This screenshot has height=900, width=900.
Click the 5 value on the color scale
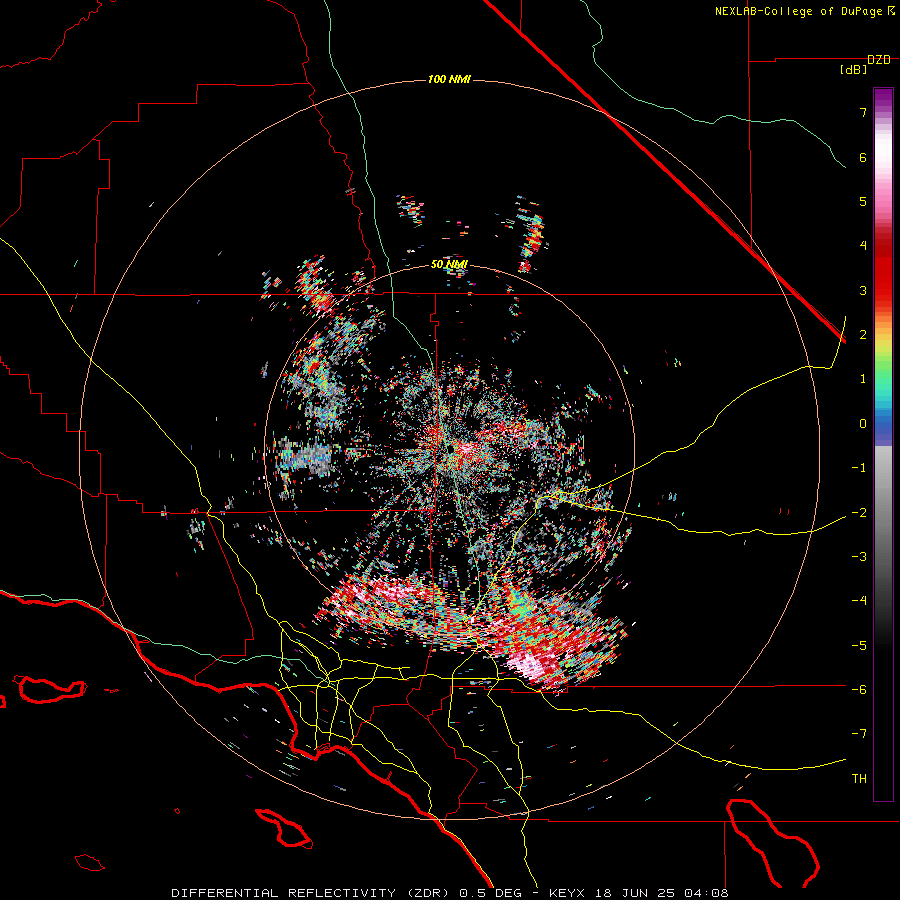coord(863,201)
